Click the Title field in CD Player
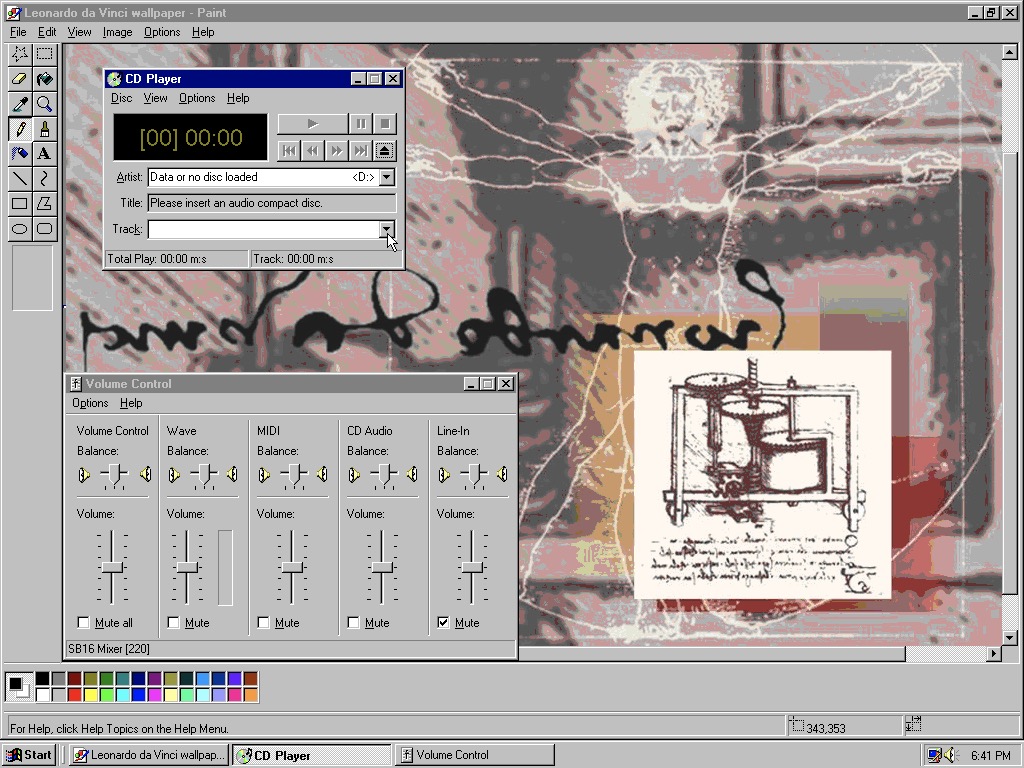 272,203
